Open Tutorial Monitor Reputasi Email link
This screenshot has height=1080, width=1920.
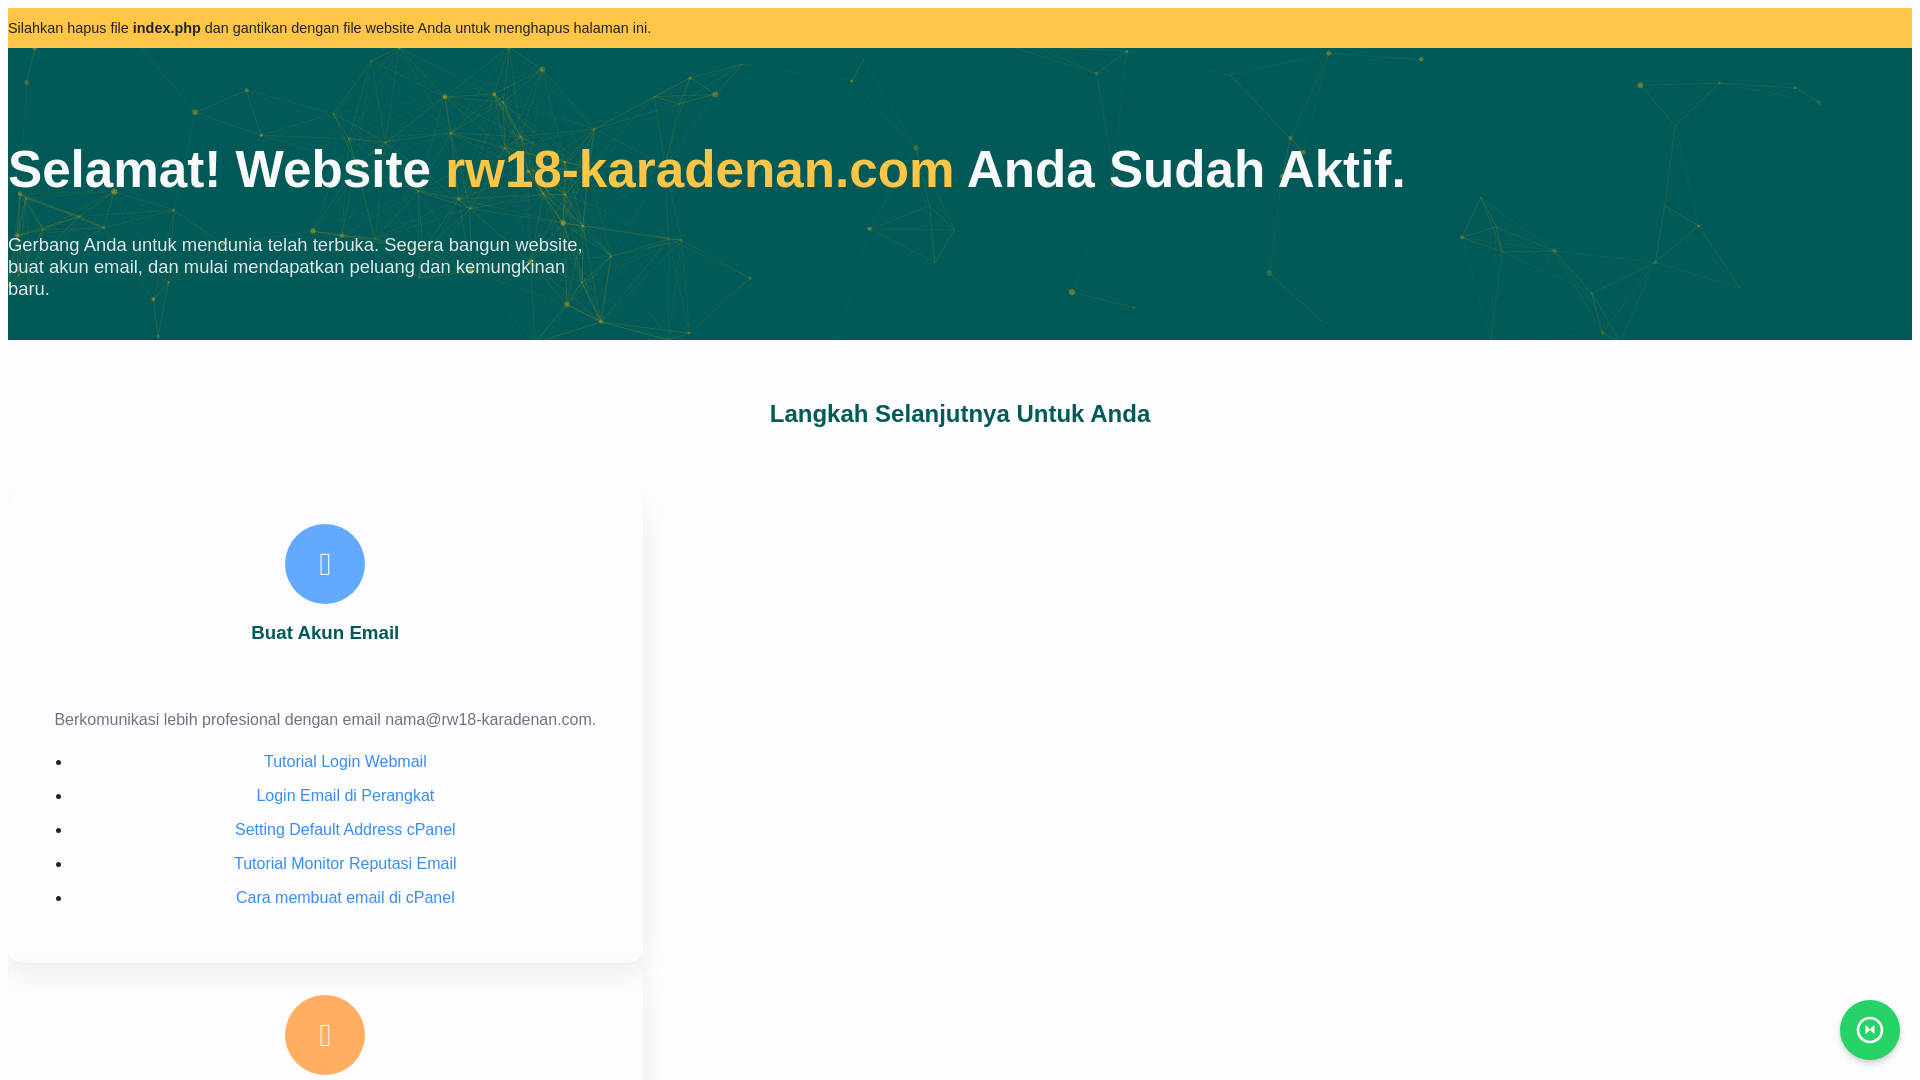pyautogui.click(x=345, y=864)
